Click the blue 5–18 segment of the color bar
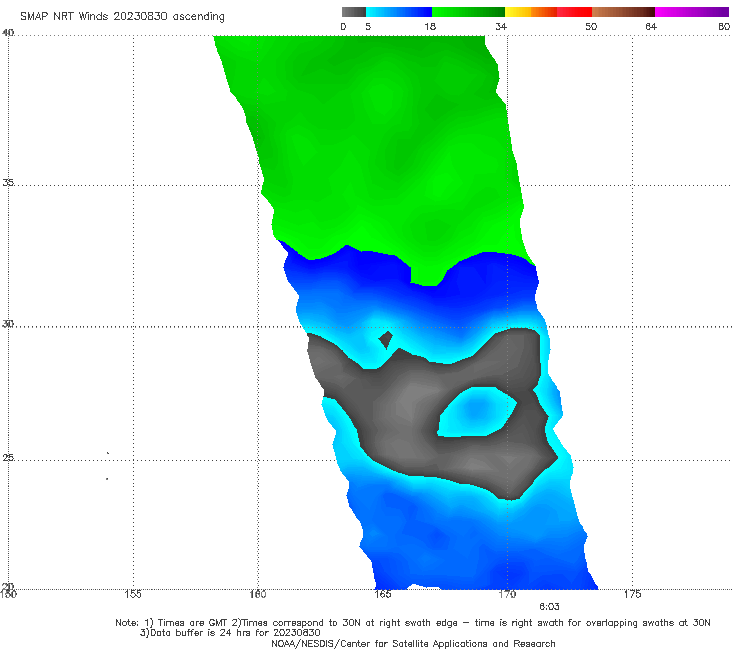740x650 pixels. click(x=399, y=12)
